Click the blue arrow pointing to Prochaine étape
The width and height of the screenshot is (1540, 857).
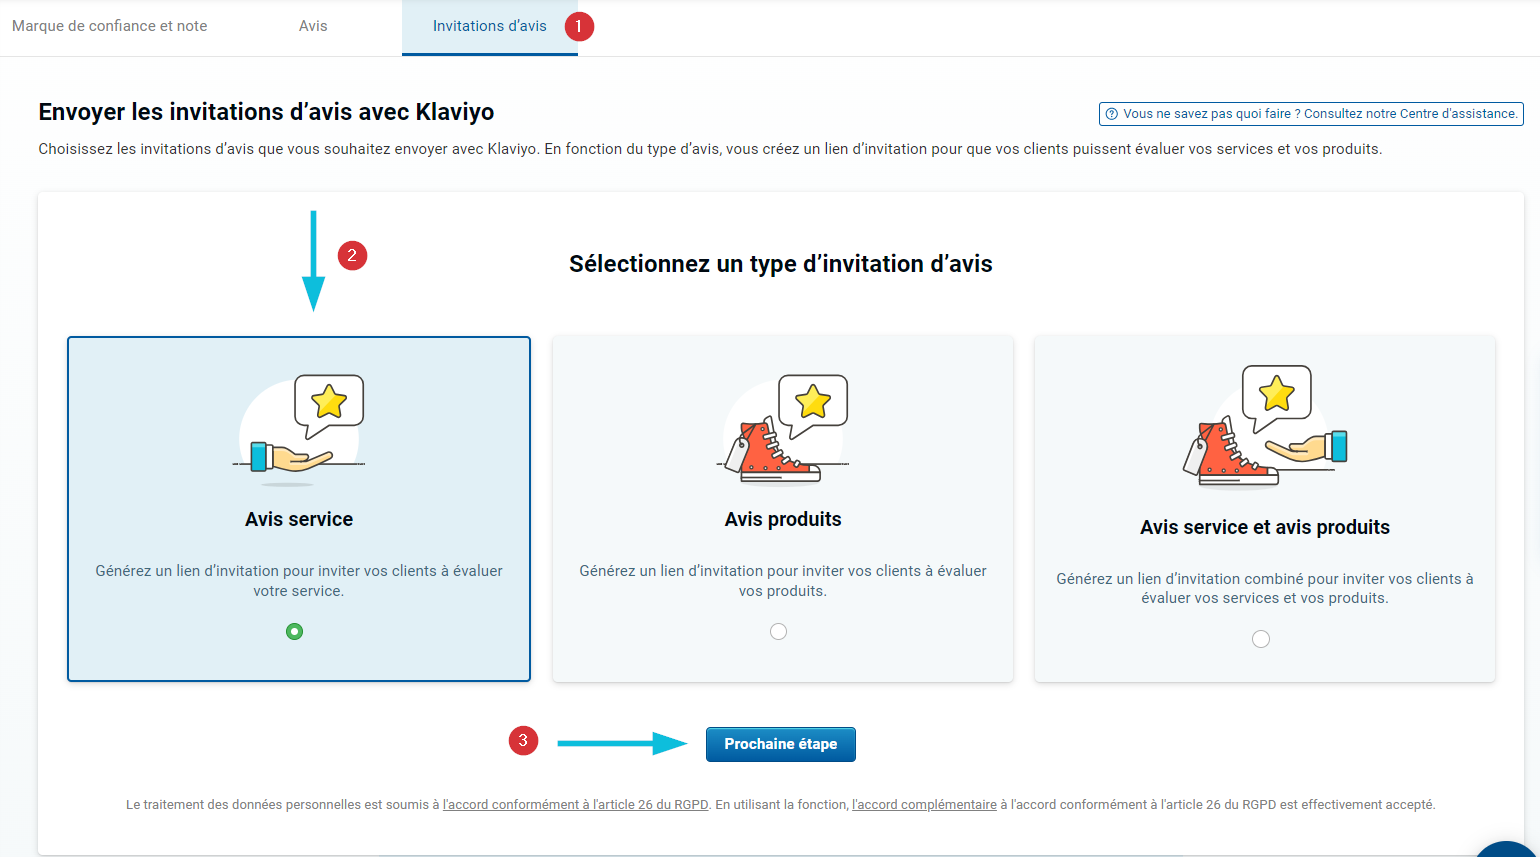click(622, 743)
